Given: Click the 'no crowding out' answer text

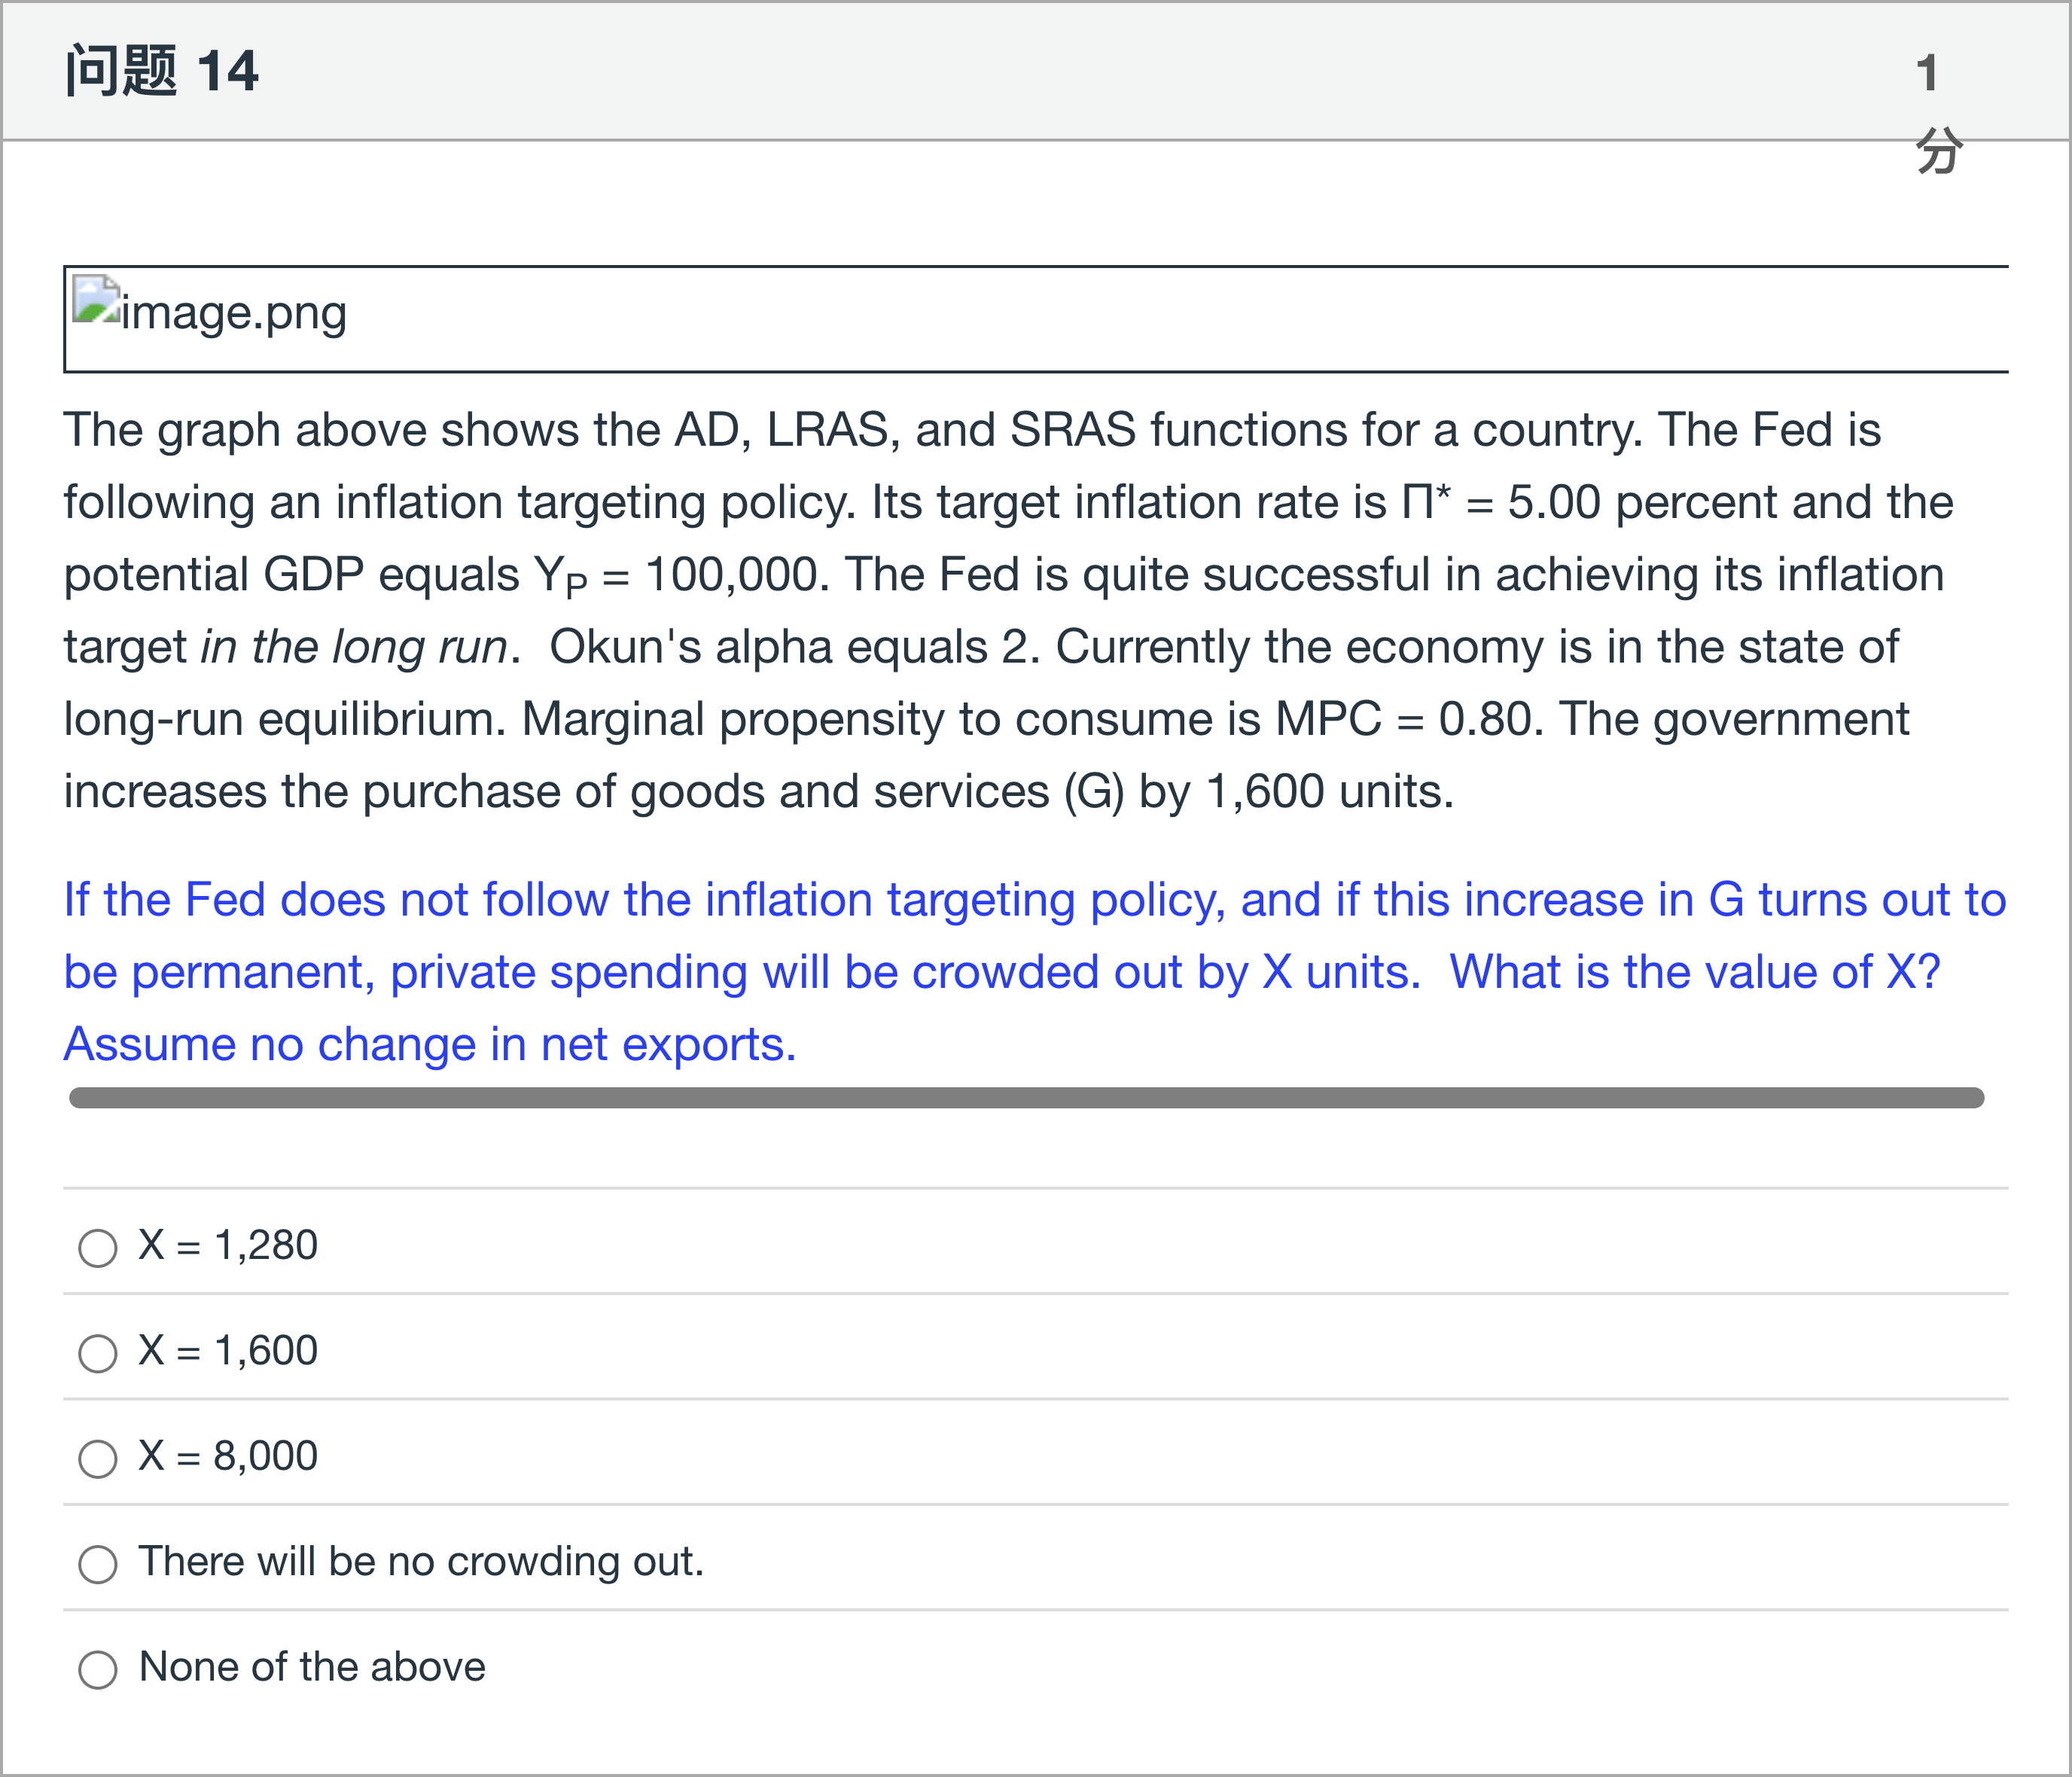Looking at the screenshot, I should point(421,1562).
